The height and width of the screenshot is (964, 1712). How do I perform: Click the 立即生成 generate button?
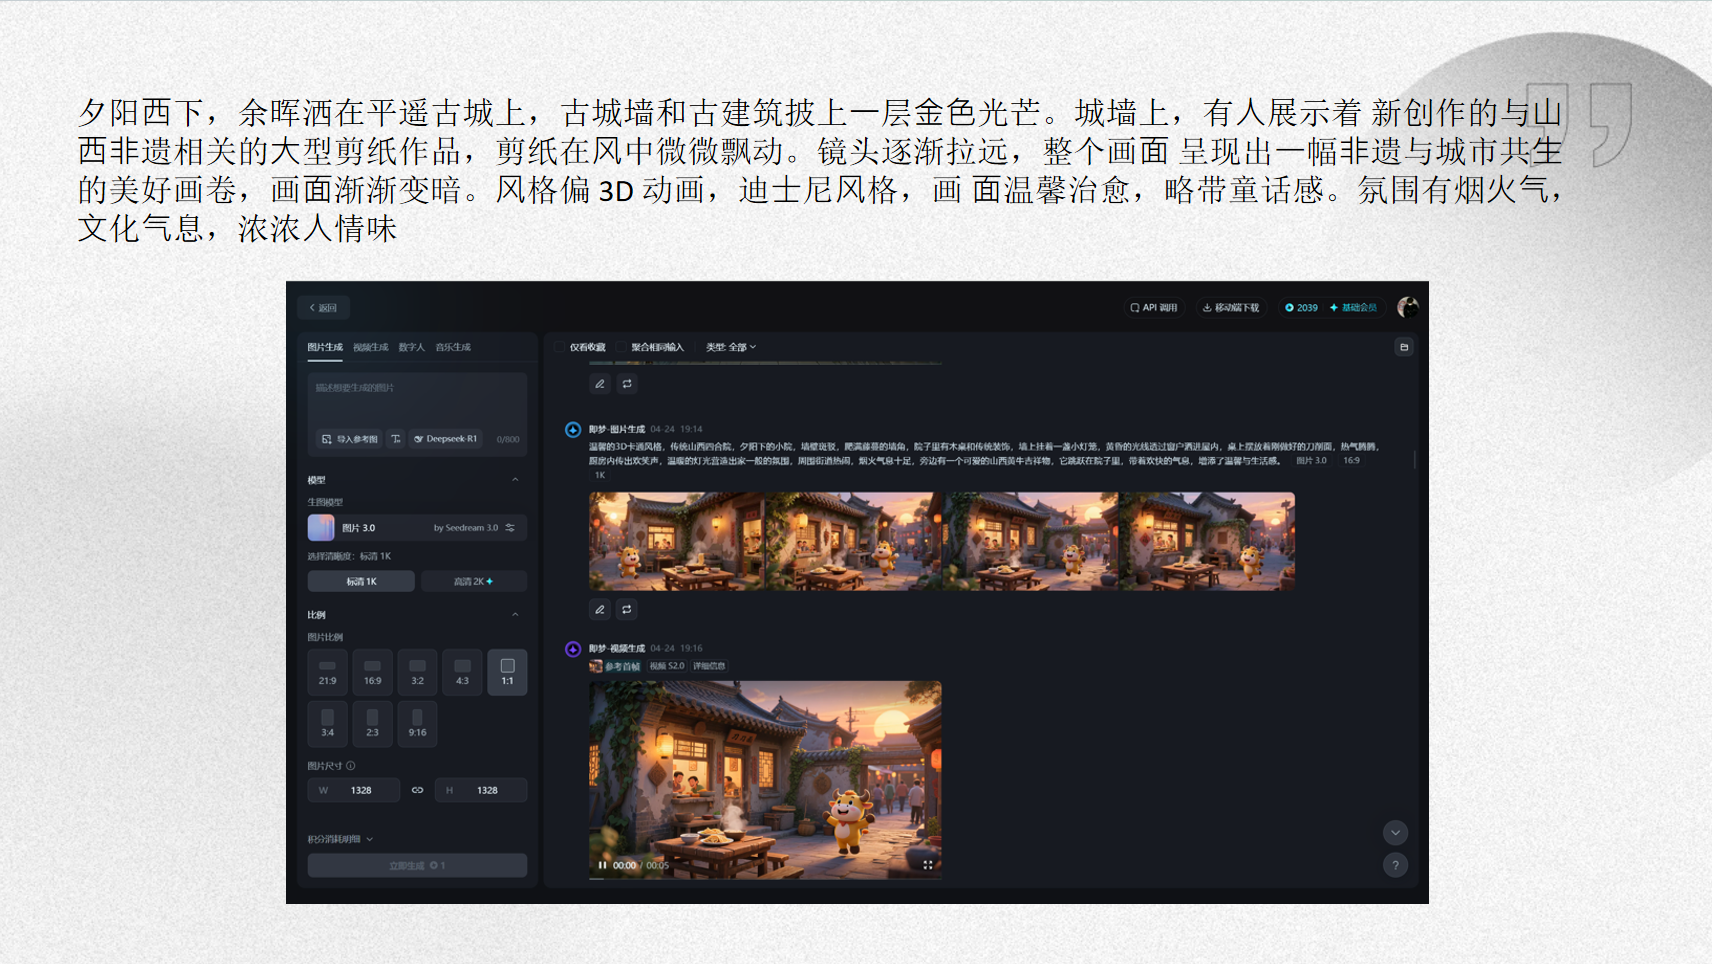point(417,865)
